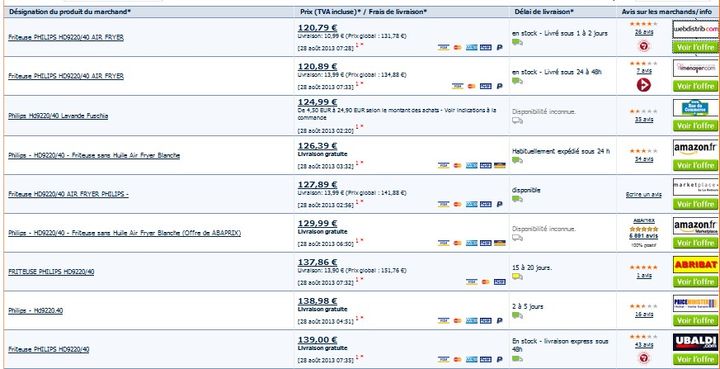Screen dimensions: 720x369
Task: Click the PriceMinister merchant logo
Action: pos(695,304)
